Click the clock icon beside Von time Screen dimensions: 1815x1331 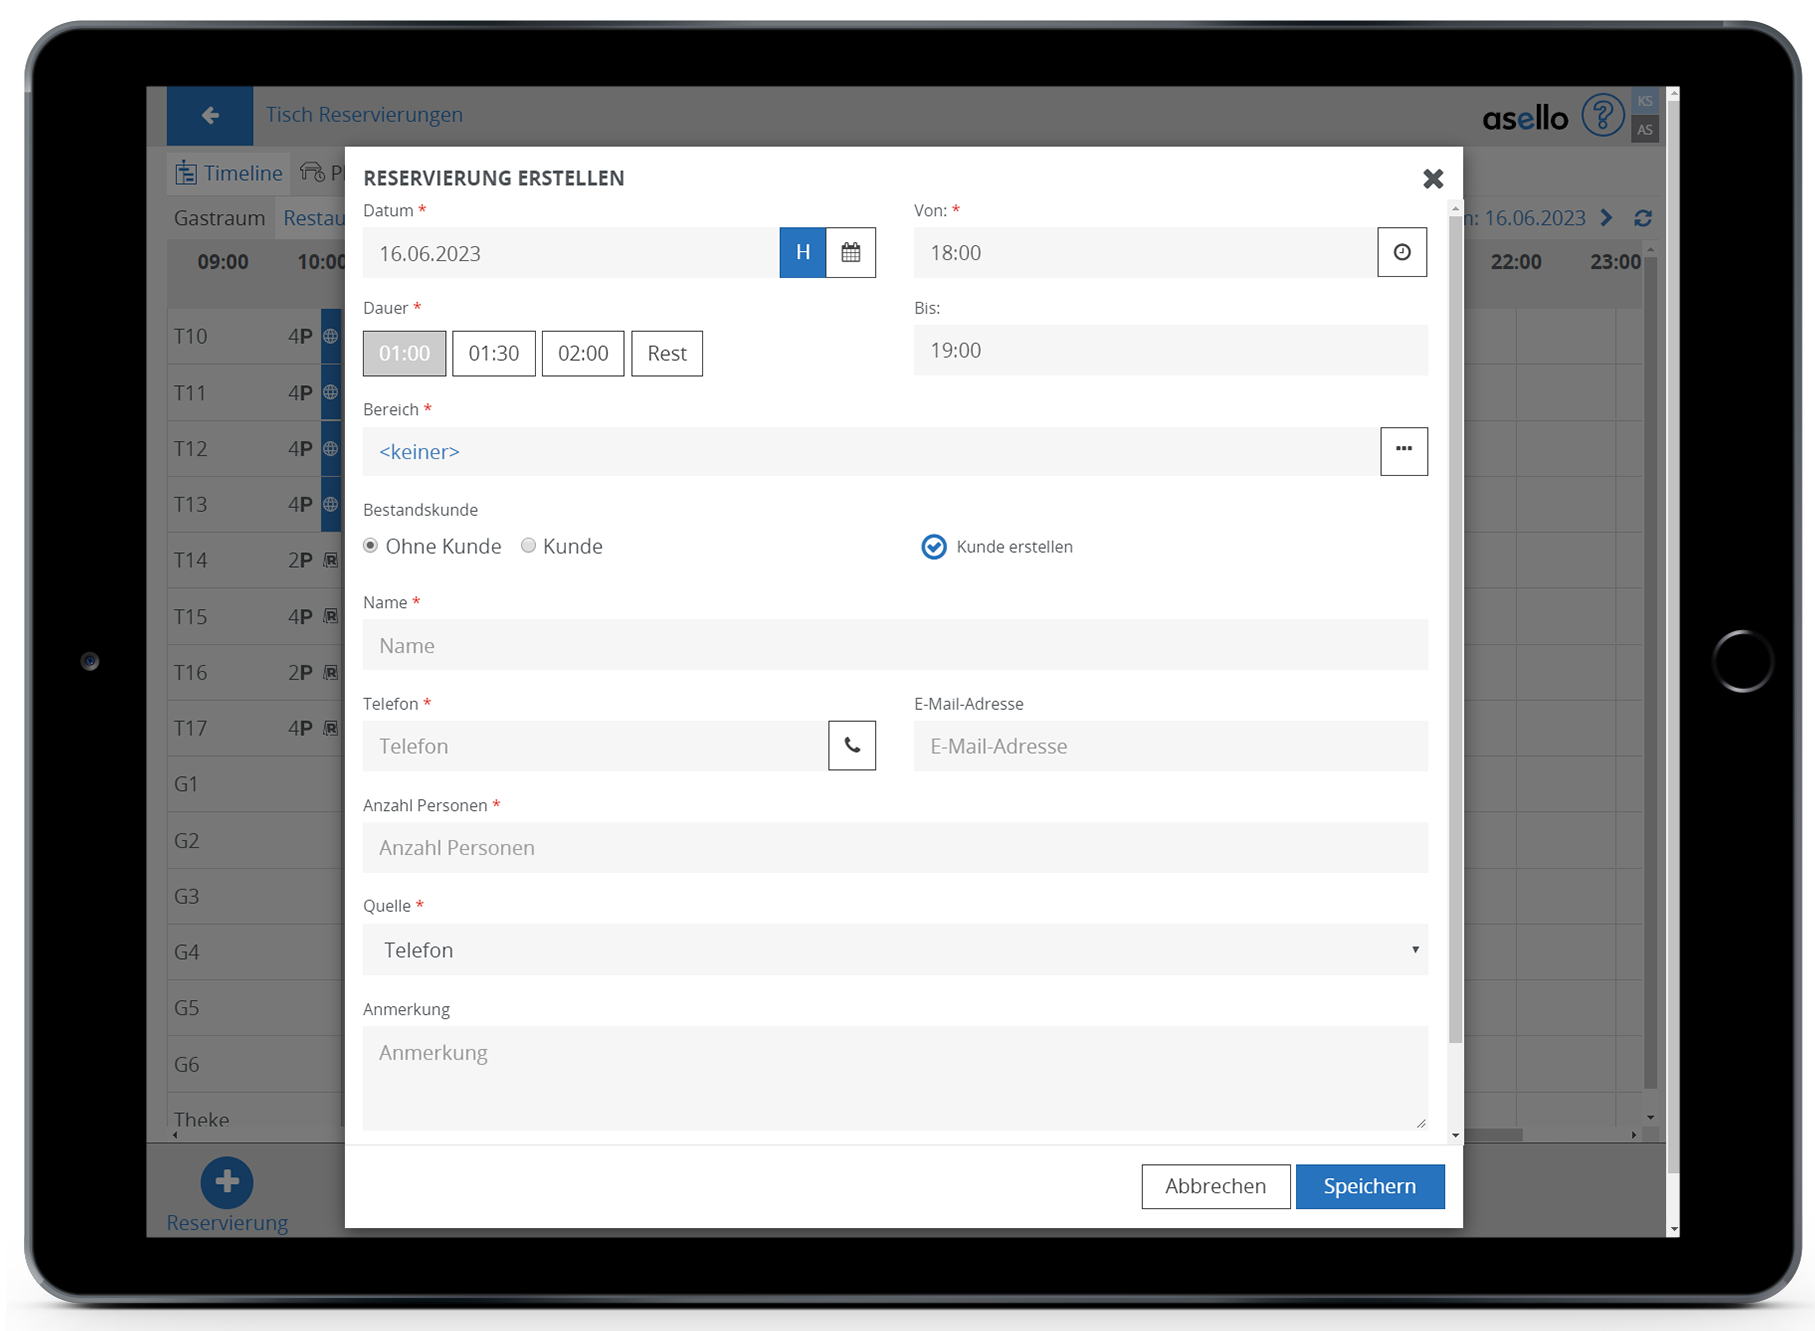click(x=1401, y=253)
